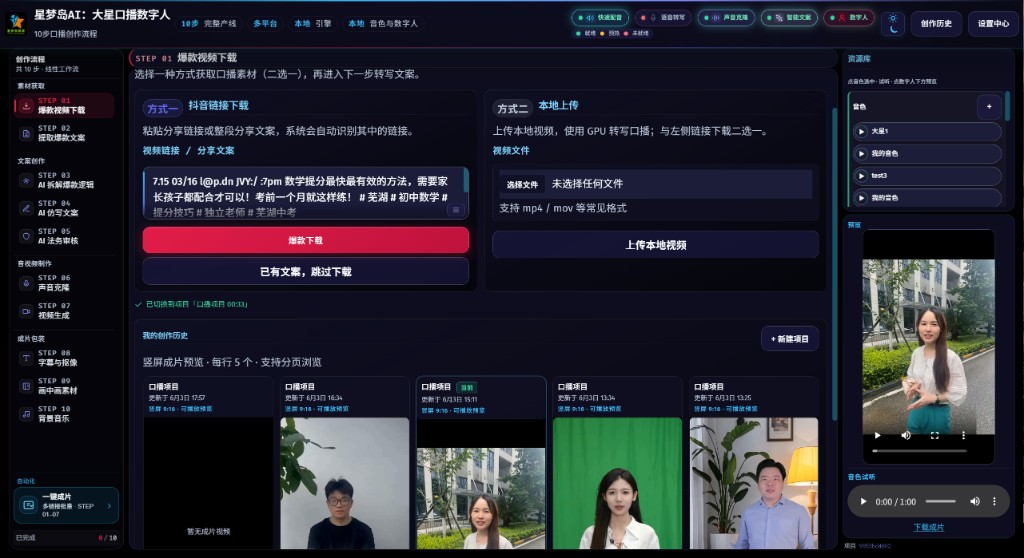Click the voice list scrollbar in 资源库
Screen dimensions: 1024x558
(1006, 105)
